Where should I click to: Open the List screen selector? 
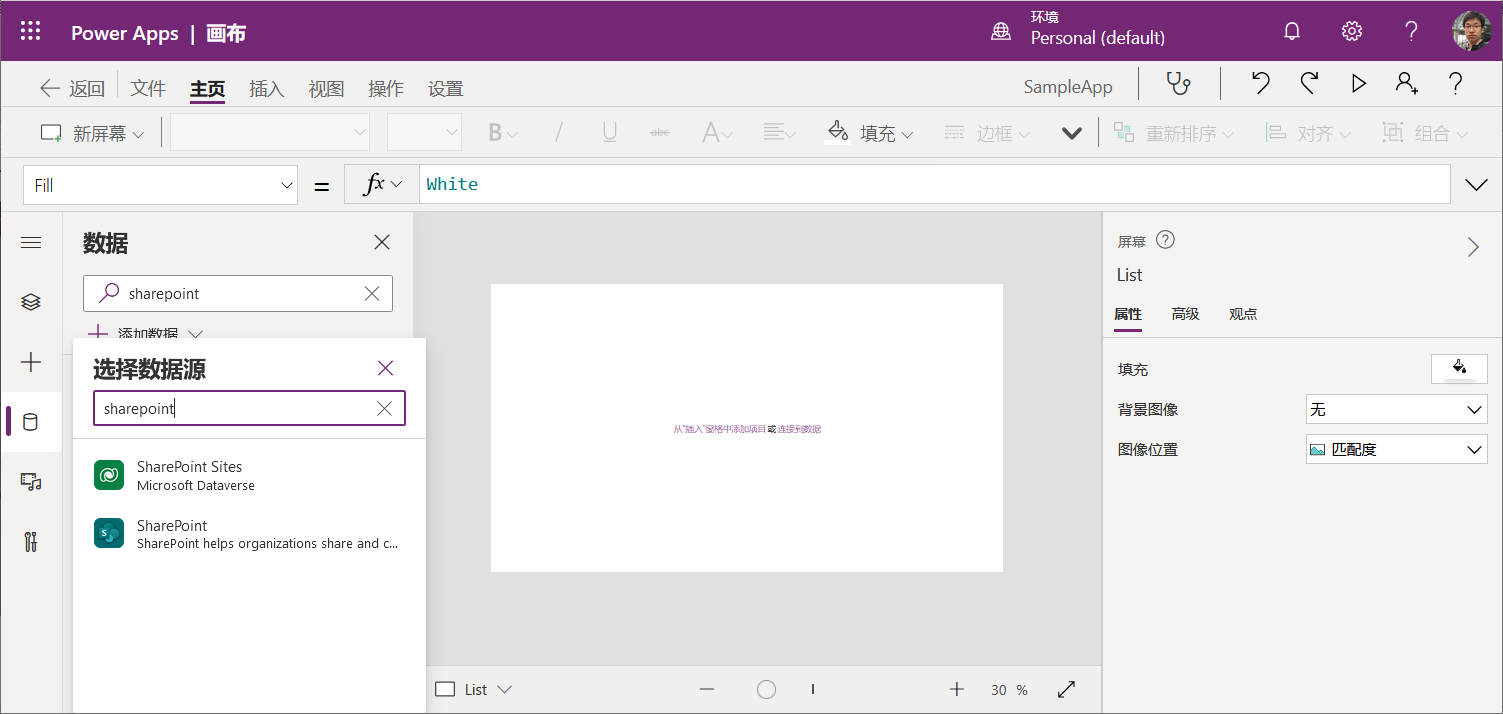[474, 689]
